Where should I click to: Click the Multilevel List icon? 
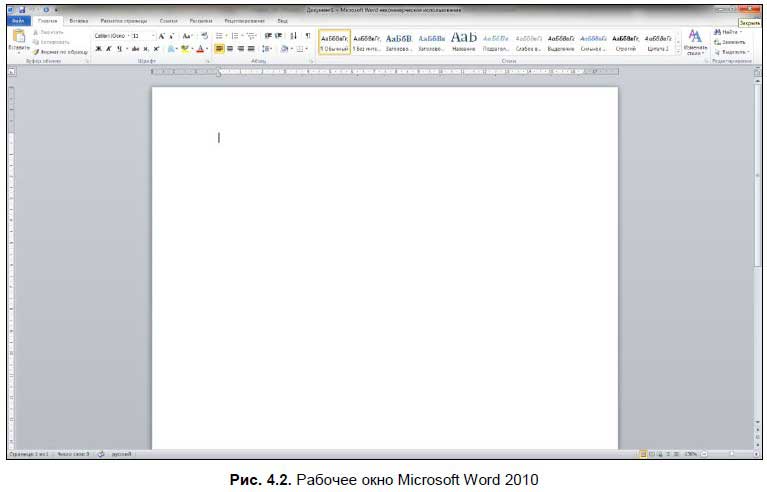tap(251, 36)
